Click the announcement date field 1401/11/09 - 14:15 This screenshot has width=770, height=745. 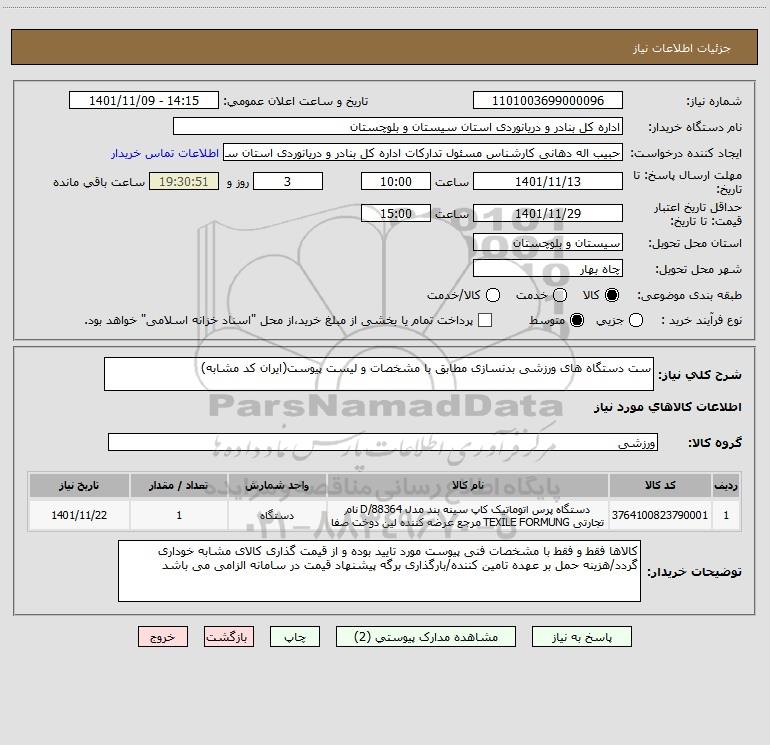pyautogui.click(x=144, y=101)
